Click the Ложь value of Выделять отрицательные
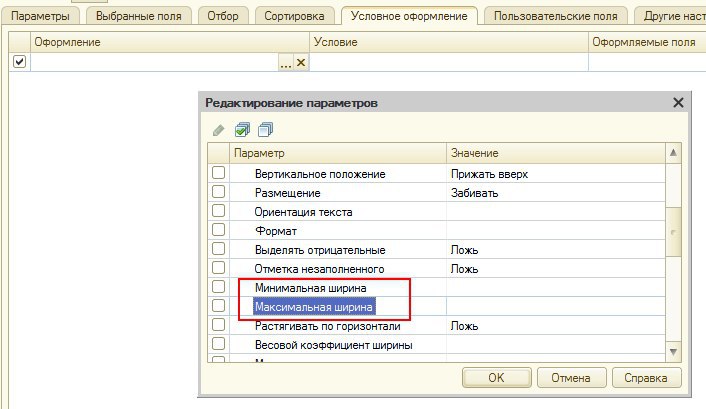Screen dimensions: 706x409 pos(556,250)
